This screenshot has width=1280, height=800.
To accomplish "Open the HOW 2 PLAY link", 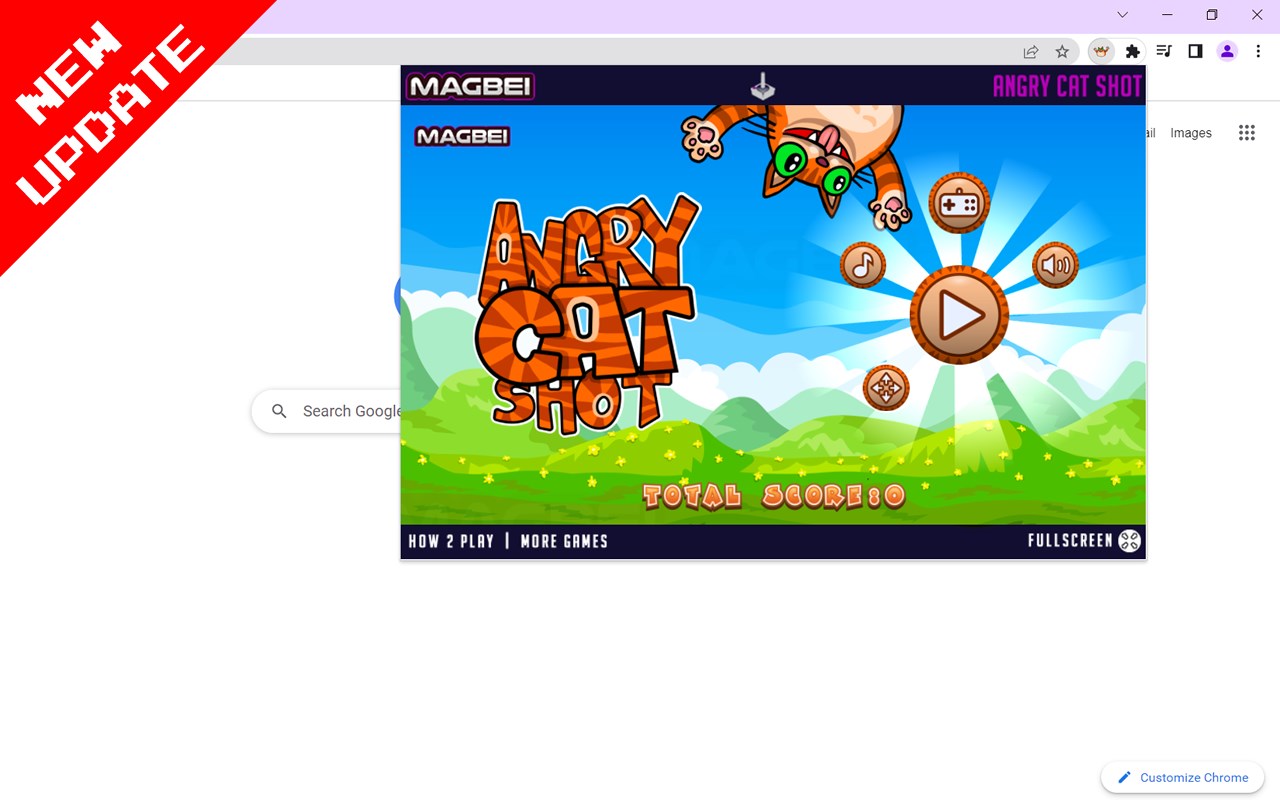I will point(451,541).
